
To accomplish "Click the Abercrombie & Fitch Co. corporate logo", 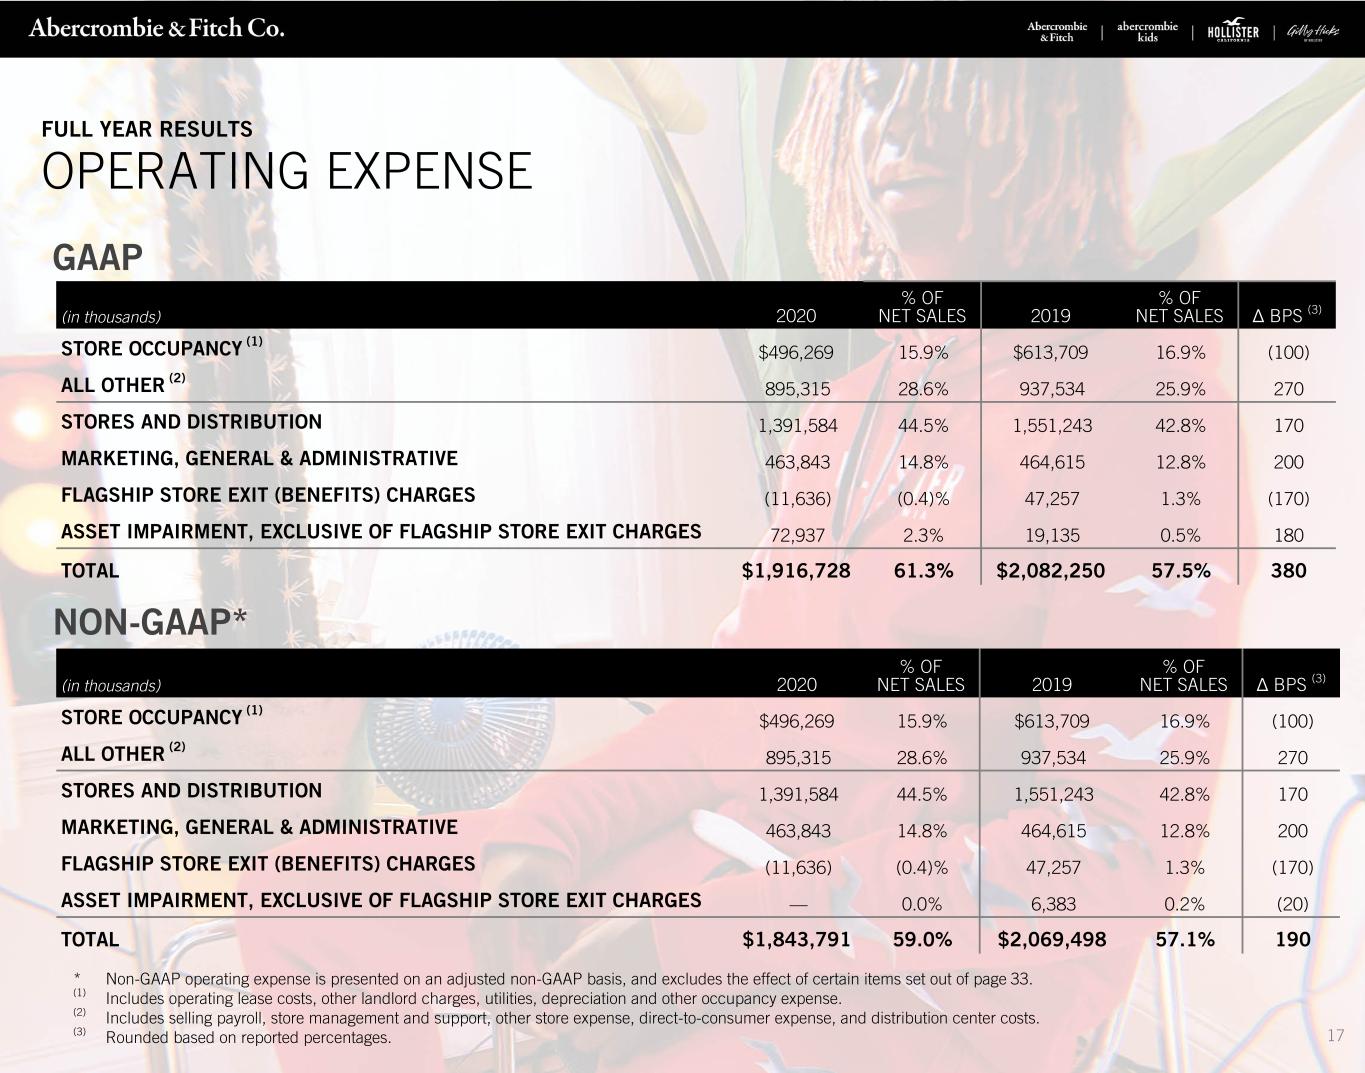I will click(x=157, y=28).
